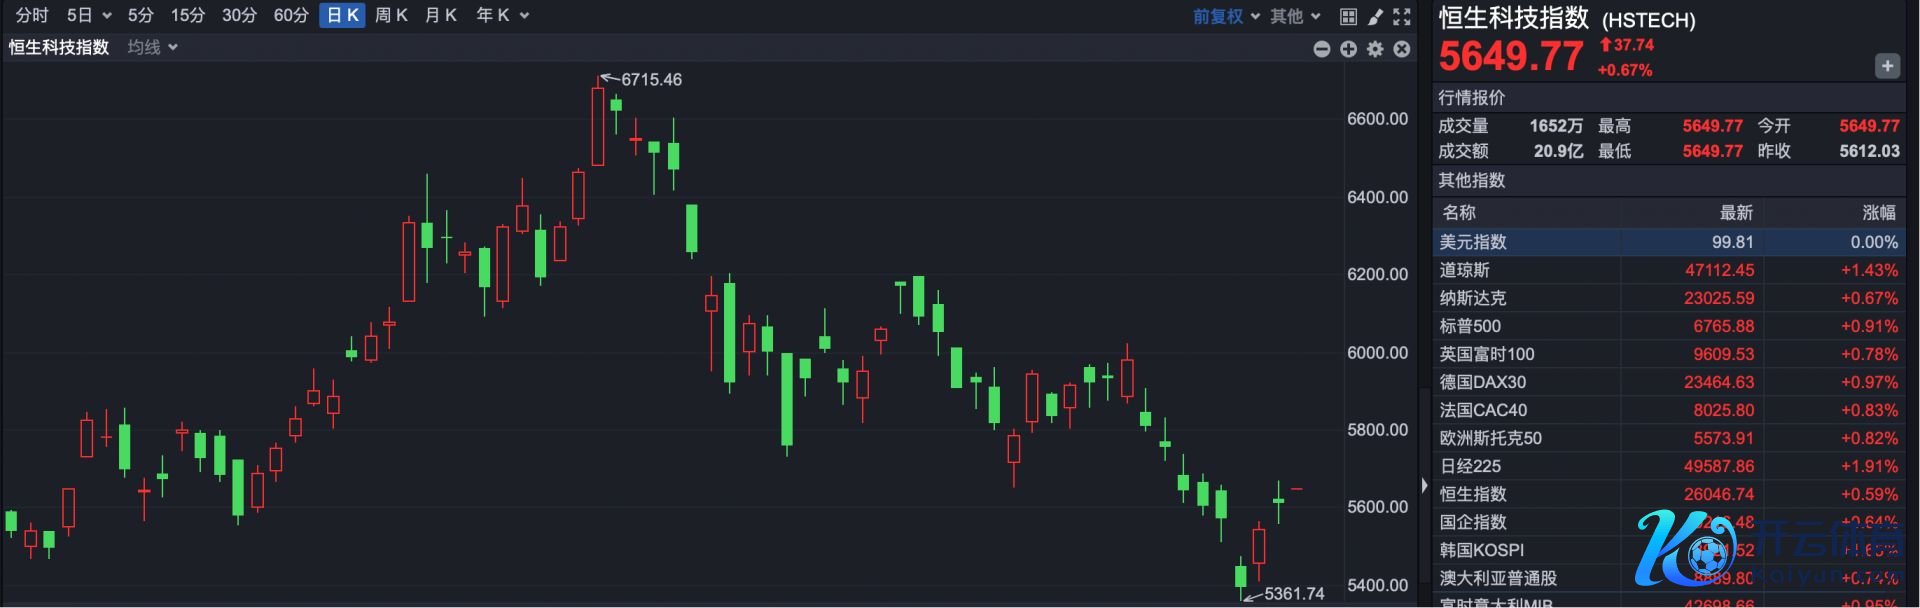Switch to the 分时 intraday tab
Screen dimensions: 1920x608
32,16
